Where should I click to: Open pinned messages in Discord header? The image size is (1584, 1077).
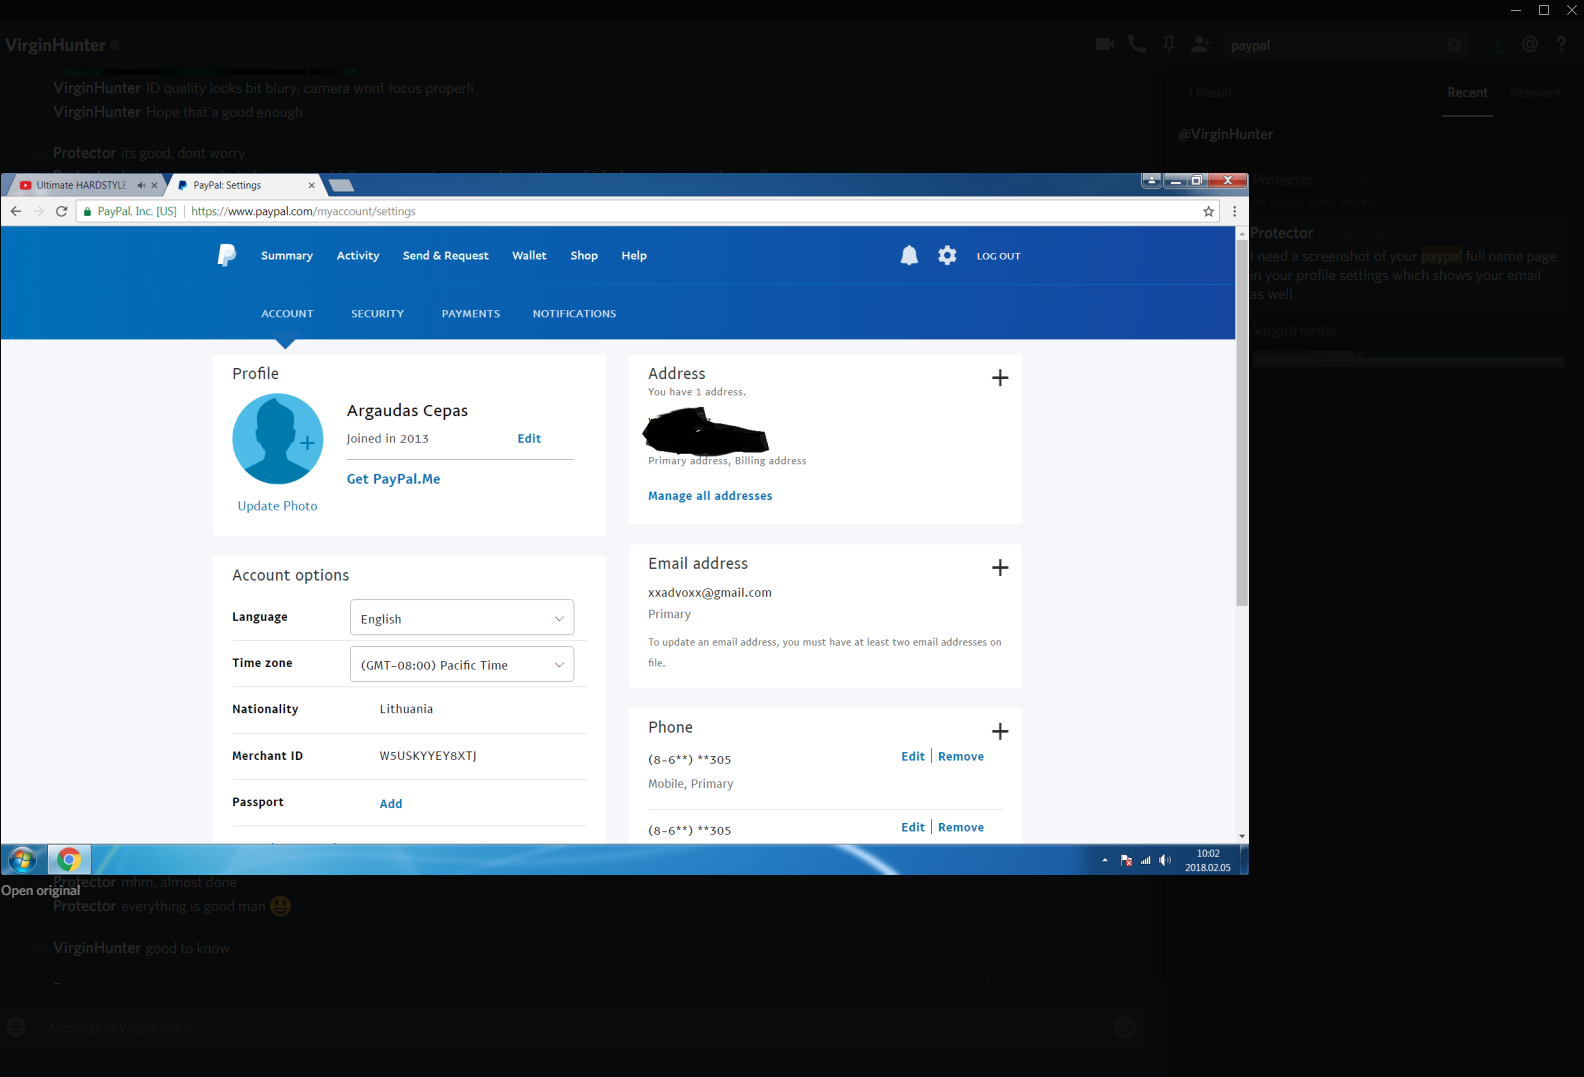coord(1168,44)
